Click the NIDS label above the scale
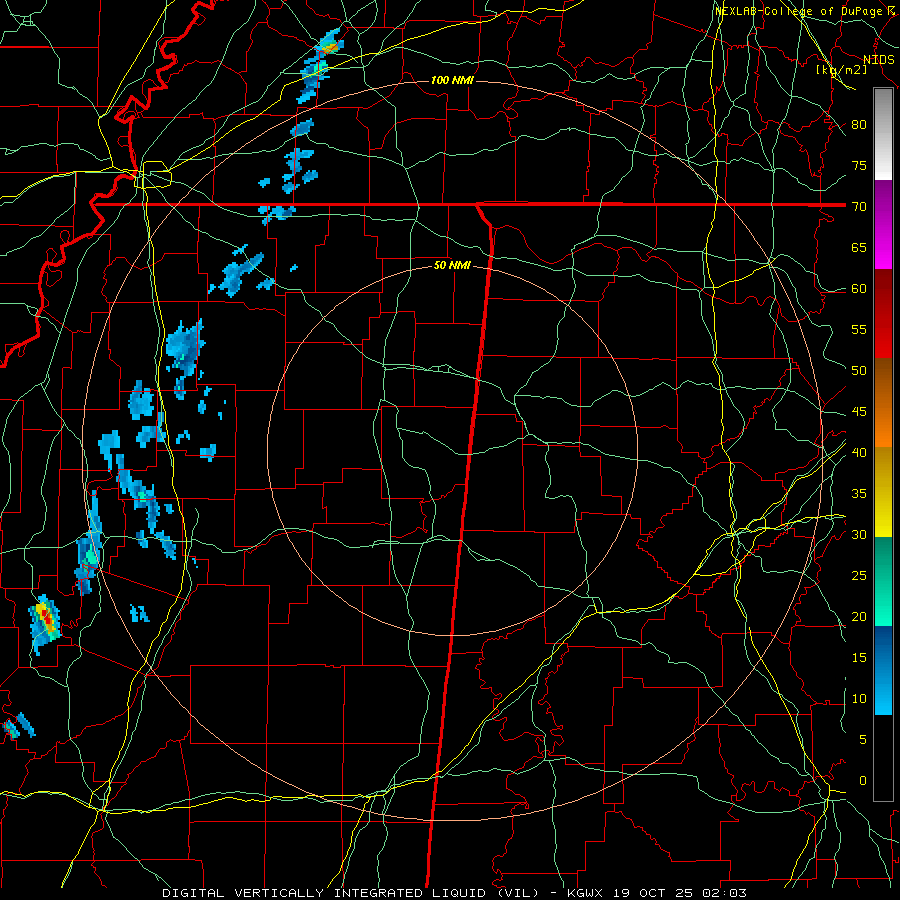 coord(878,60)
